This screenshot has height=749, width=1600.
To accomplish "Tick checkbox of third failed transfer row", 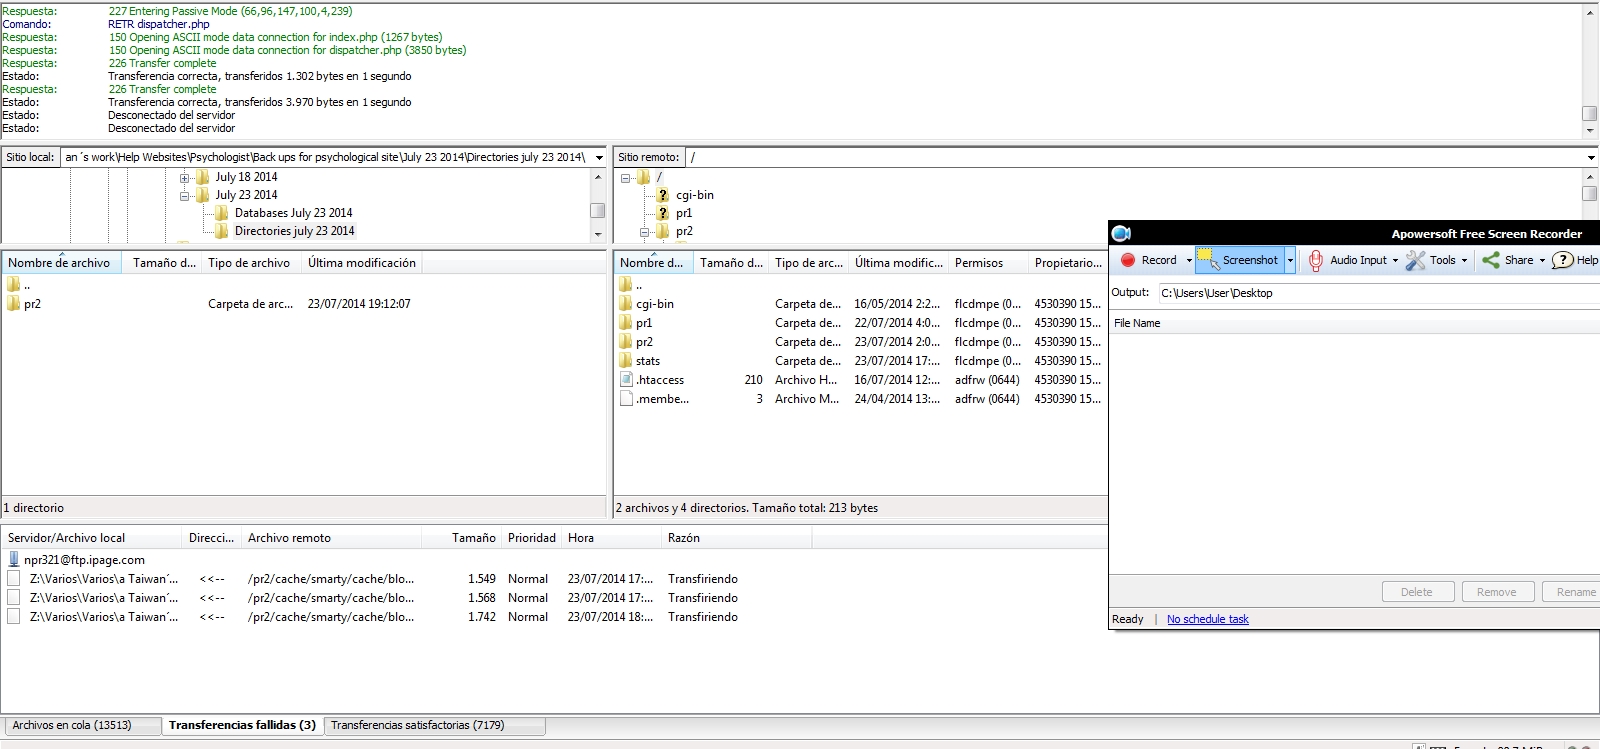I will pyautogui.click(x=14, y=617).
